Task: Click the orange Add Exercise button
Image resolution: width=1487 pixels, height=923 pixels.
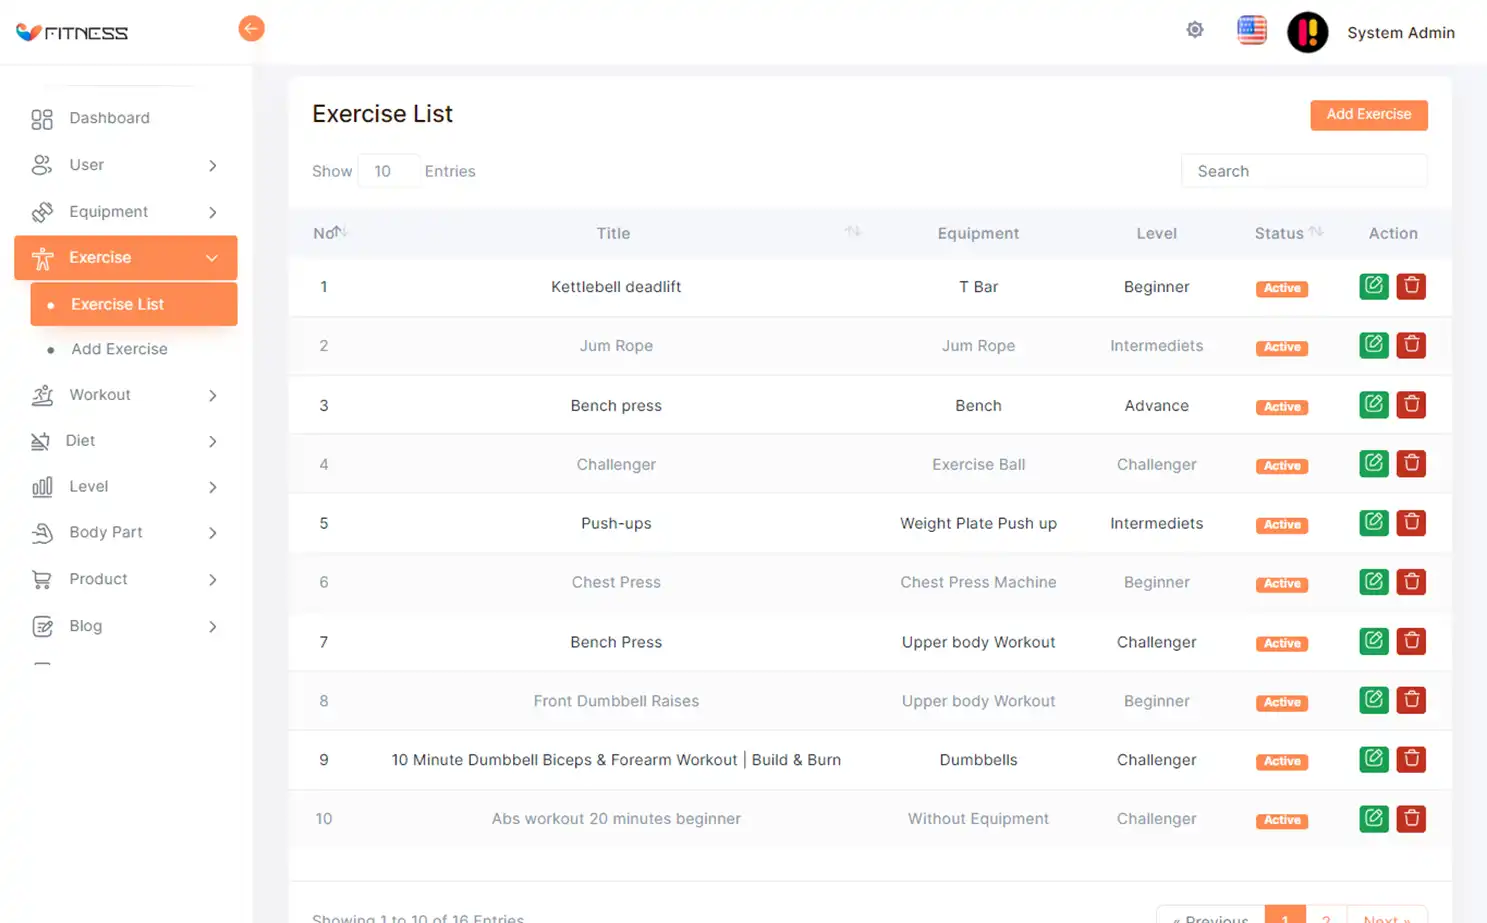Action: 1368,115
